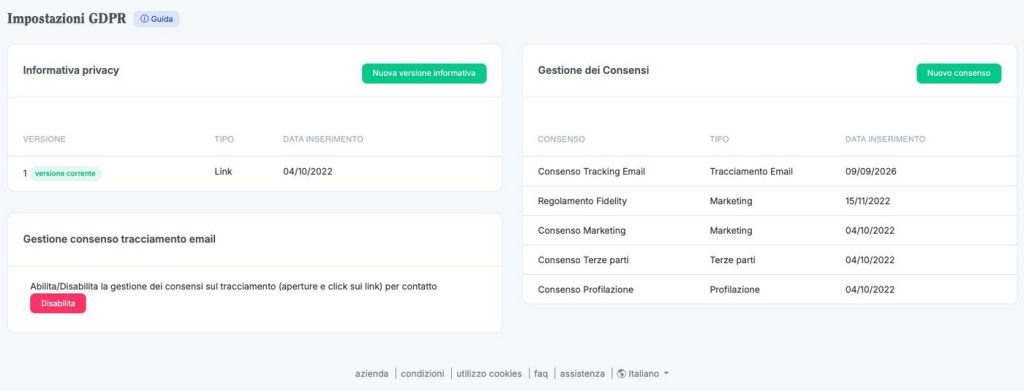Open the Guida help badge
This screenshot has width=1024, height=391.
tap(157, 19)
